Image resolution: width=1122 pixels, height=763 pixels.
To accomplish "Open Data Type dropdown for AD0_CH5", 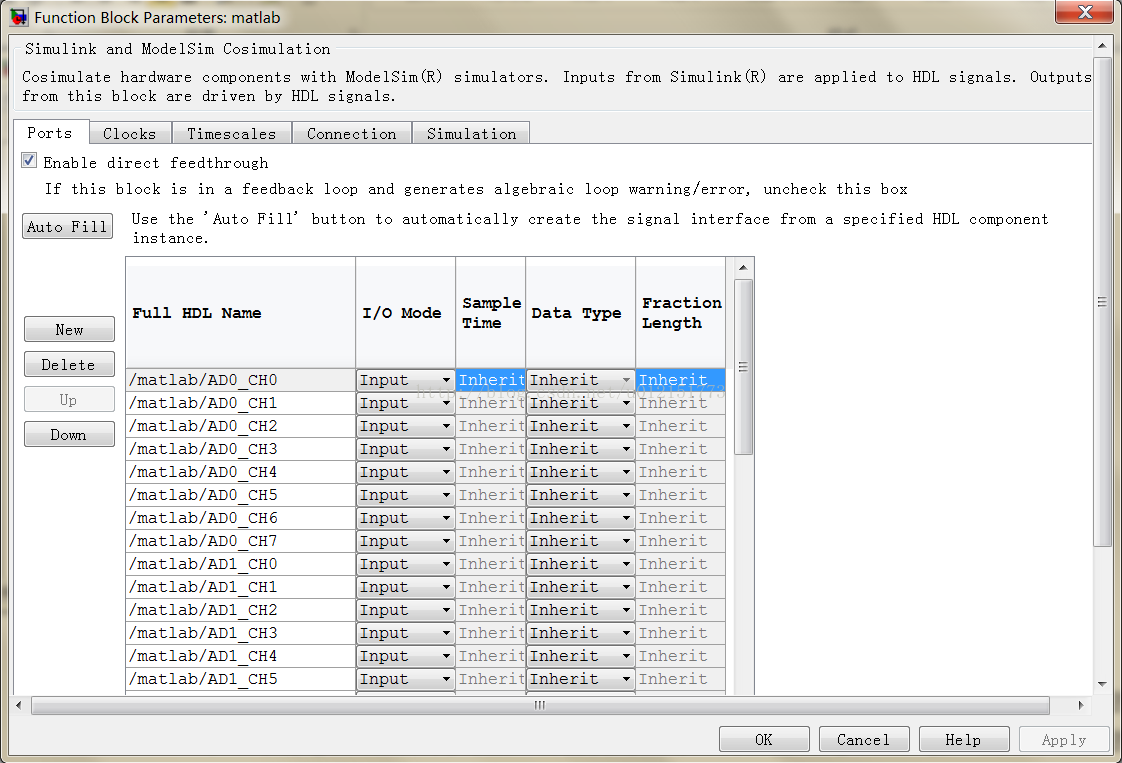I will point(580,495).
